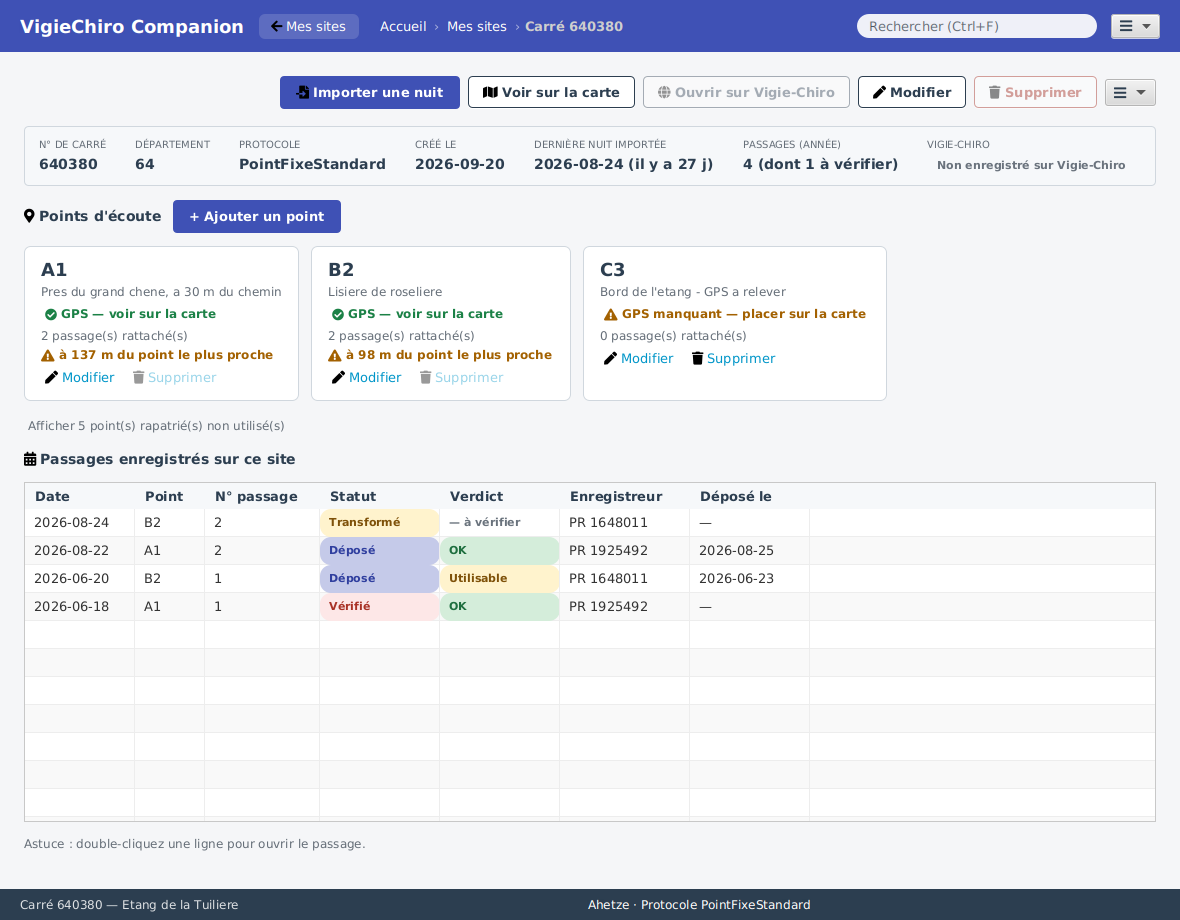Screen dimensions: 1180x920
Task: Open Mes sites breadcrumb item
Action: tap(476, 26)
